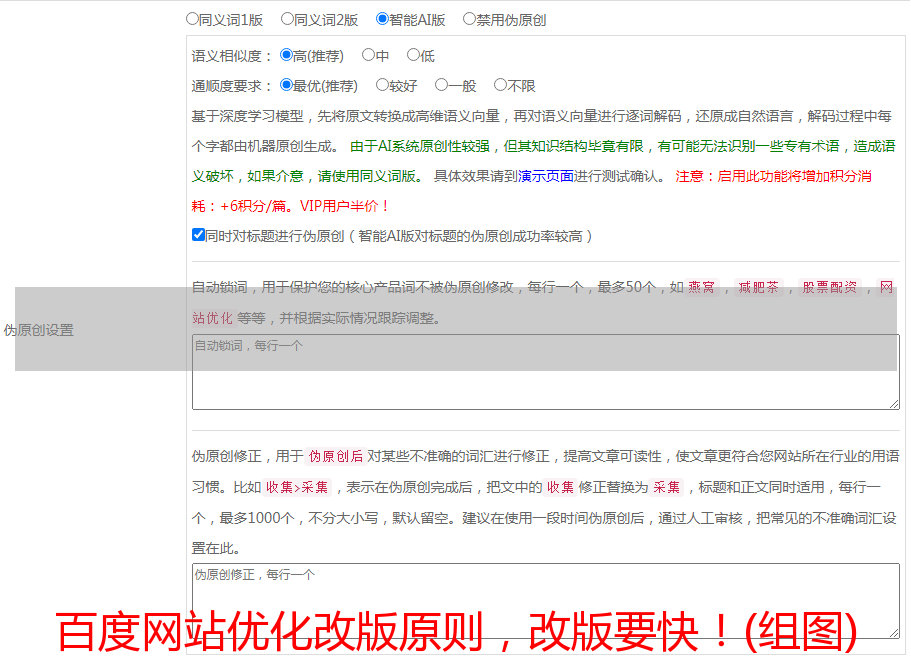
Task: Click into the 自动锁词 textarea
Action: (546, 372)
